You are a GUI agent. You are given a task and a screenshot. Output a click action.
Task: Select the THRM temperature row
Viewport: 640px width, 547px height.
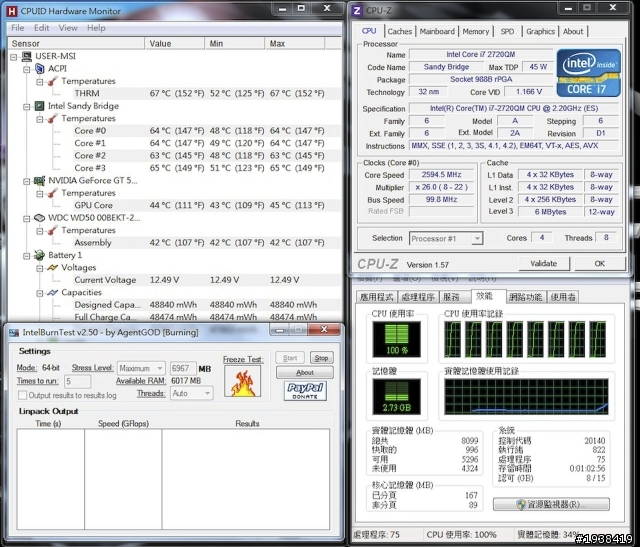point(199,93)
